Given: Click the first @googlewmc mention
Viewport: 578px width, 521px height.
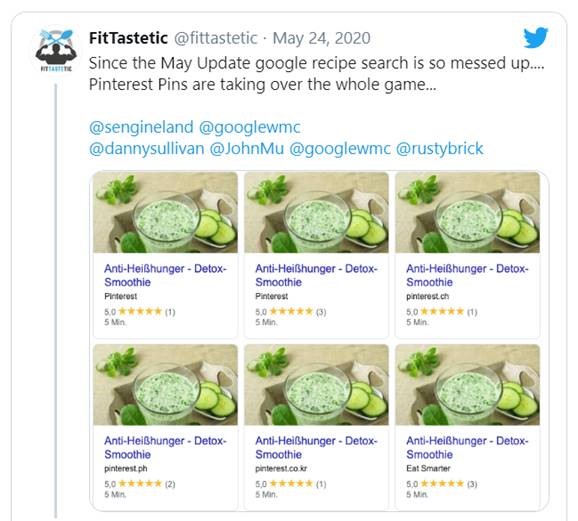Looking at the screenshot, I should click(x=250, y=127).
